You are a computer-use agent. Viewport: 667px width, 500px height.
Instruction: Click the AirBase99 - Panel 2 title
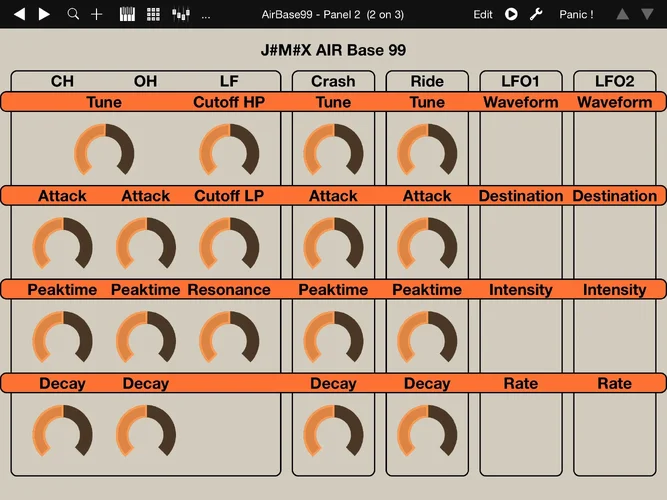[x=333, y=14]
